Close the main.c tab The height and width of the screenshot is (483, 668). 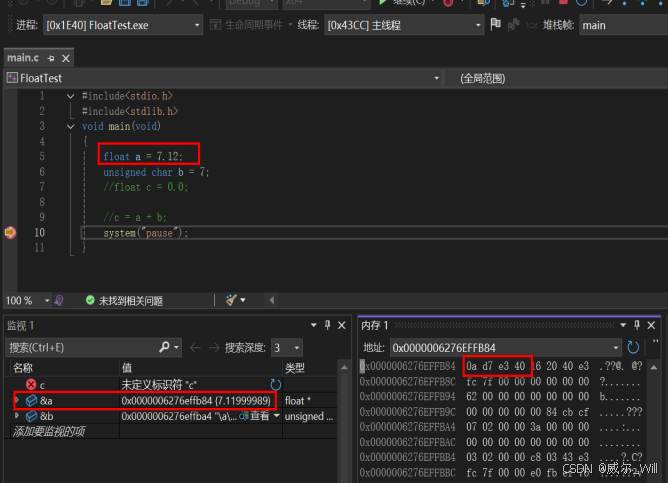point(66,58)
